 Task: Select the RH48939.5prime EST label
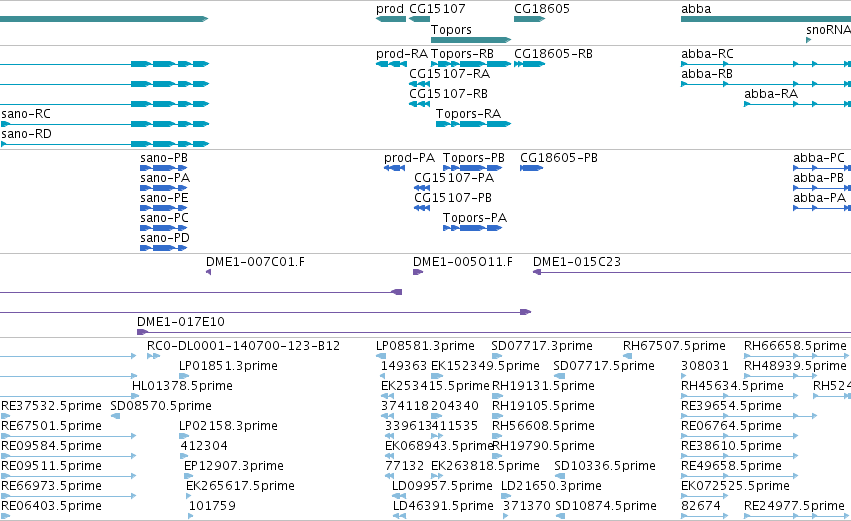(795, 366)
